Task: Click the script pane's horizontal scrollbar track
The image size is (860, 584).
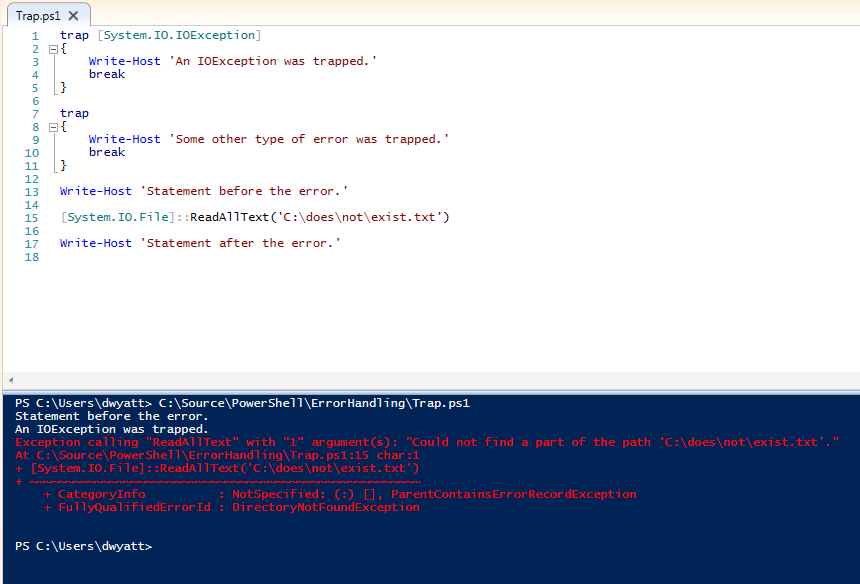Action: [x=430, y=381]
